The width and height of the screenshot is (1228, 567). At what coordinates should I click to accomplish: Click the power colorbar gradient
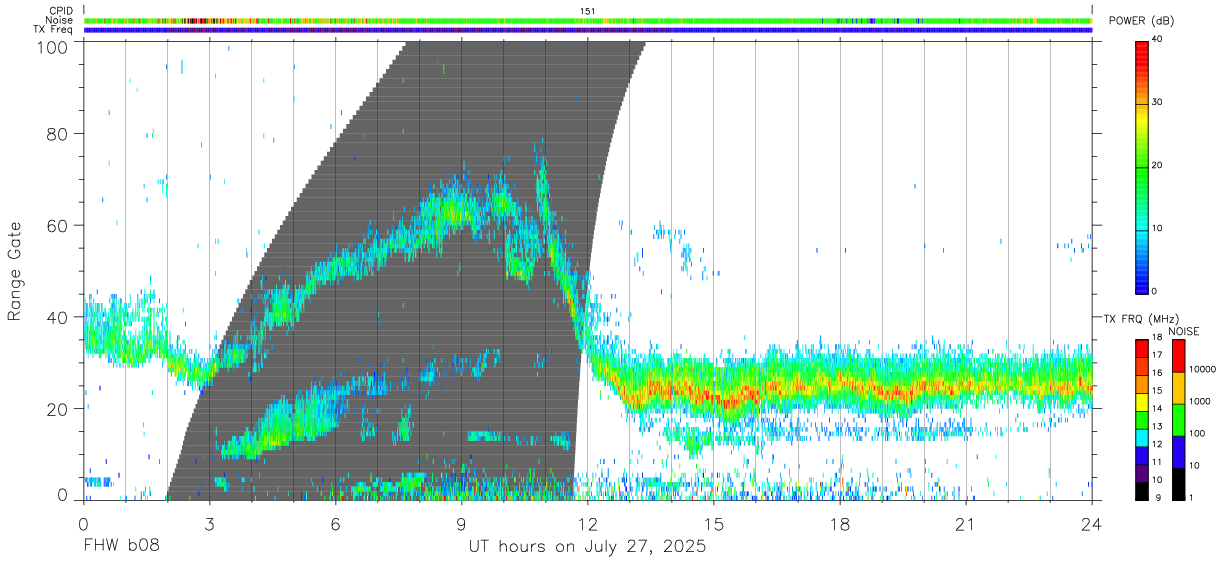coord(1142,167)
